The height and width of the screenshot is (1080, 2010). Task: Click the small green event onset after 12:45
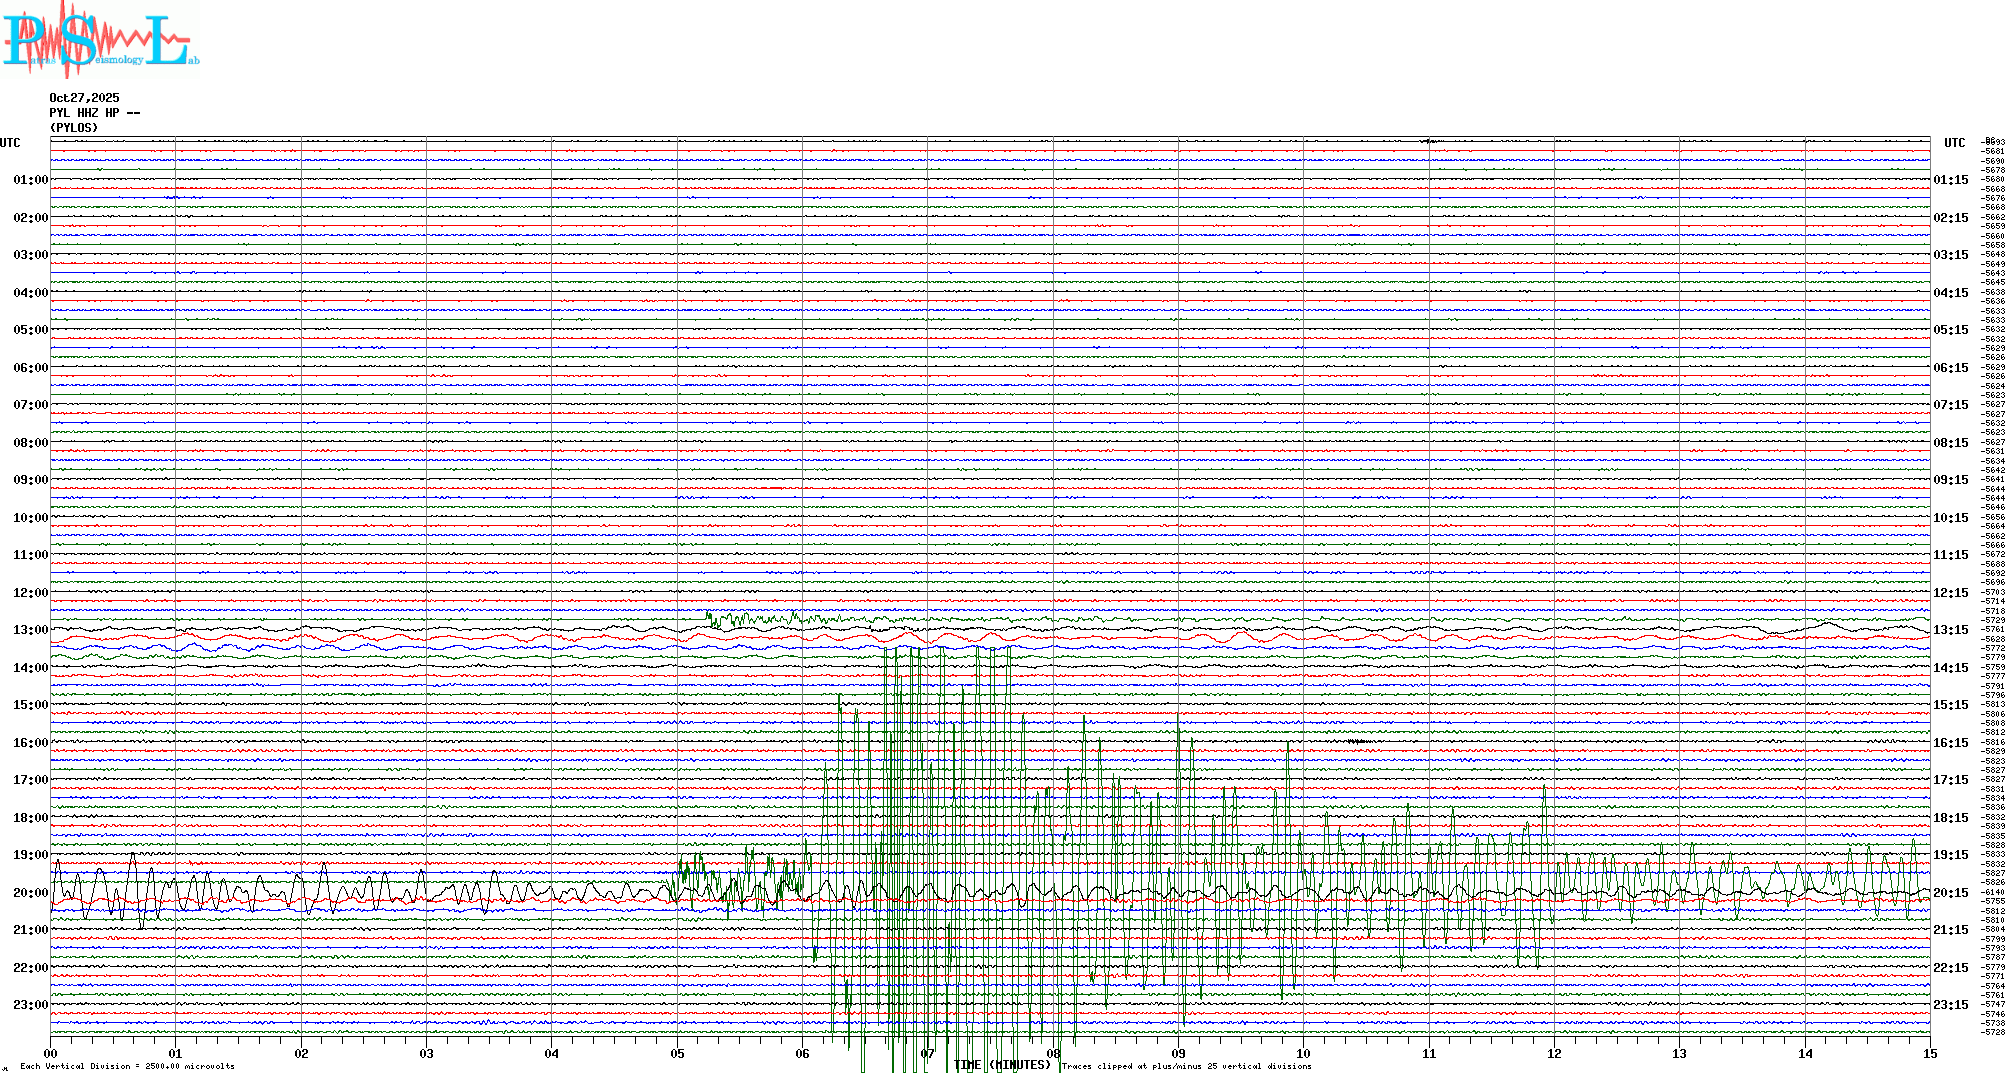(712, 618)
